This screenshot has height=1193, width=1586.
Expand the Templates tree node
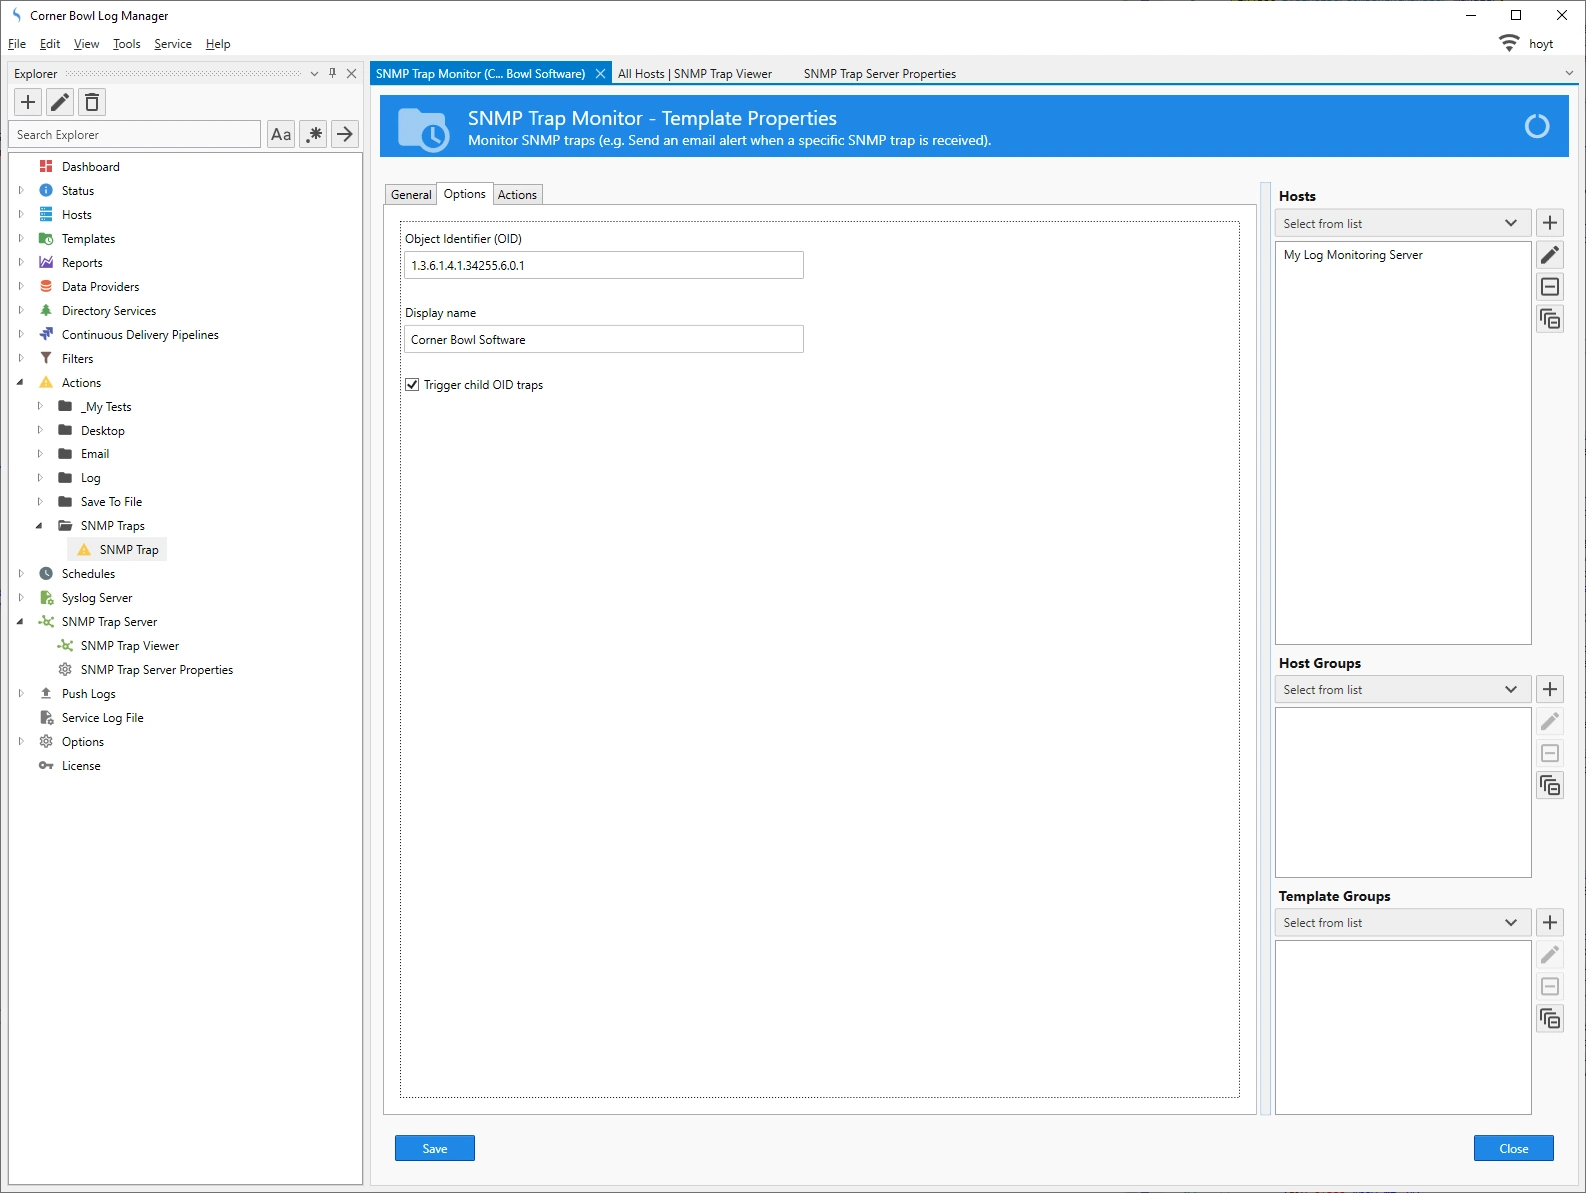(21, 238)
